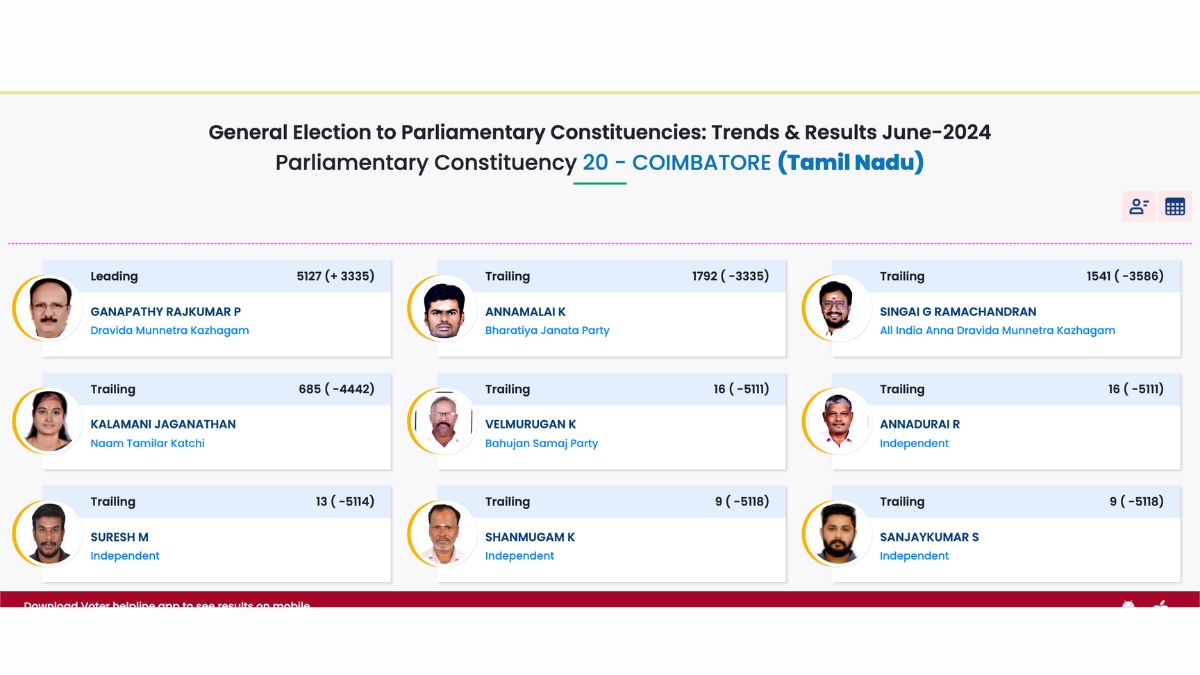Click Singai G Ramachandran's photo
Viewport: 1200px width, 675px height.
point(838,308)
